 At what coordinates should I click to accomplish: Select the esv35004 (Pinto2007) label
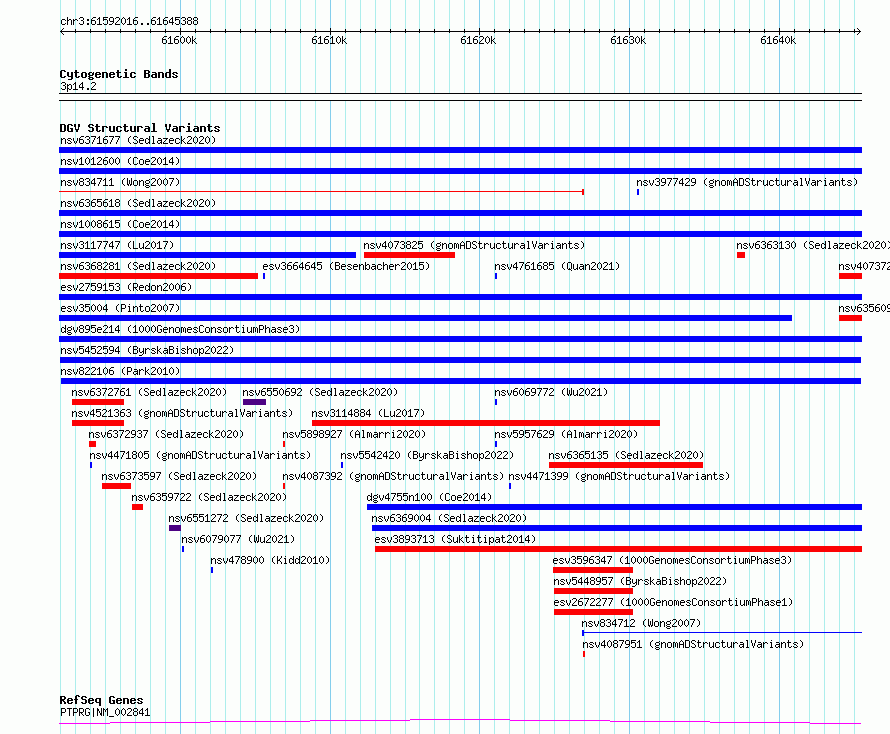(120, 308)
